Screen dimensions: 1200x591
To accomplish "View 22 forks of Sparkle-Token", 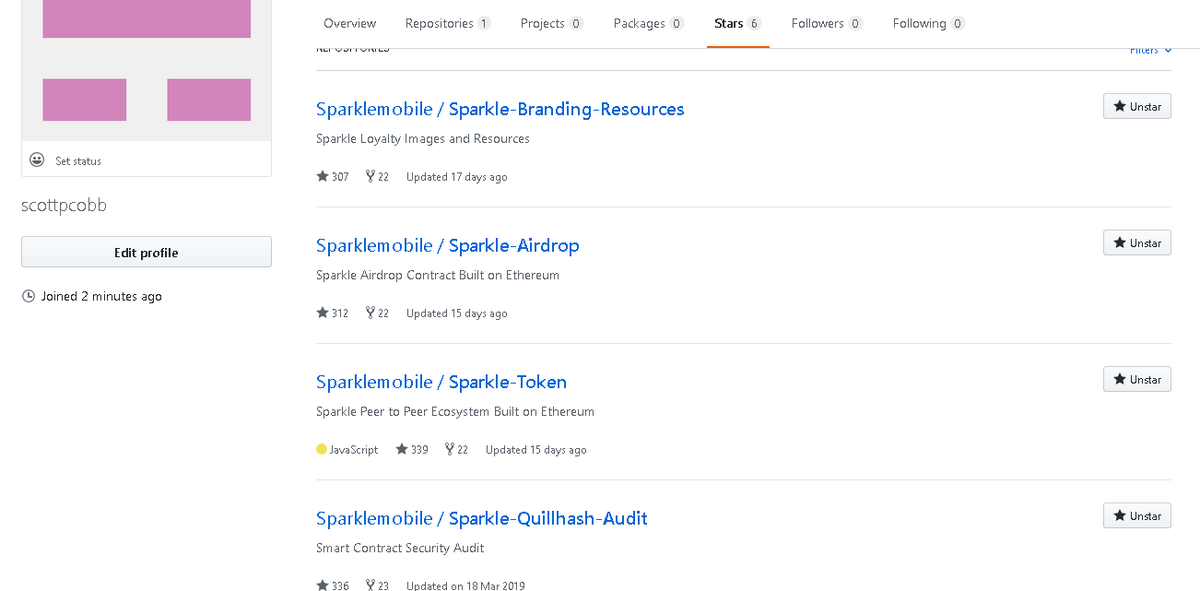I will click(x=456, y=450).
